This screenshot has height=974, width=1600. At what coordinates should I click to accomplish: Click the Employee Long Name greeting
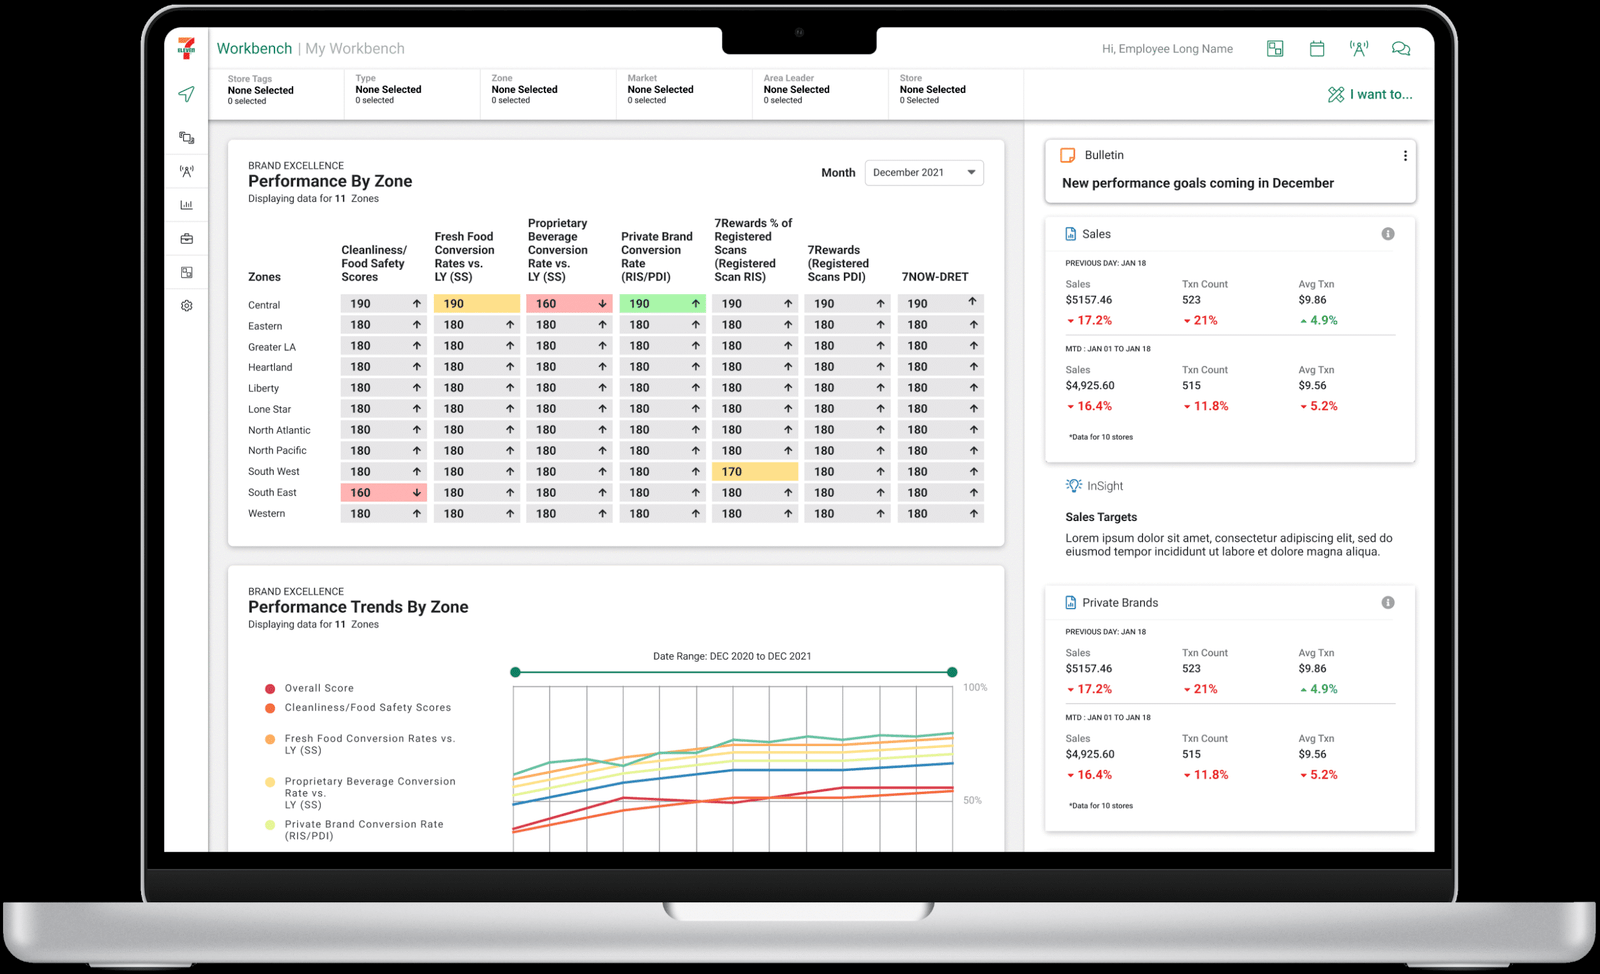tap(1167, 48)
